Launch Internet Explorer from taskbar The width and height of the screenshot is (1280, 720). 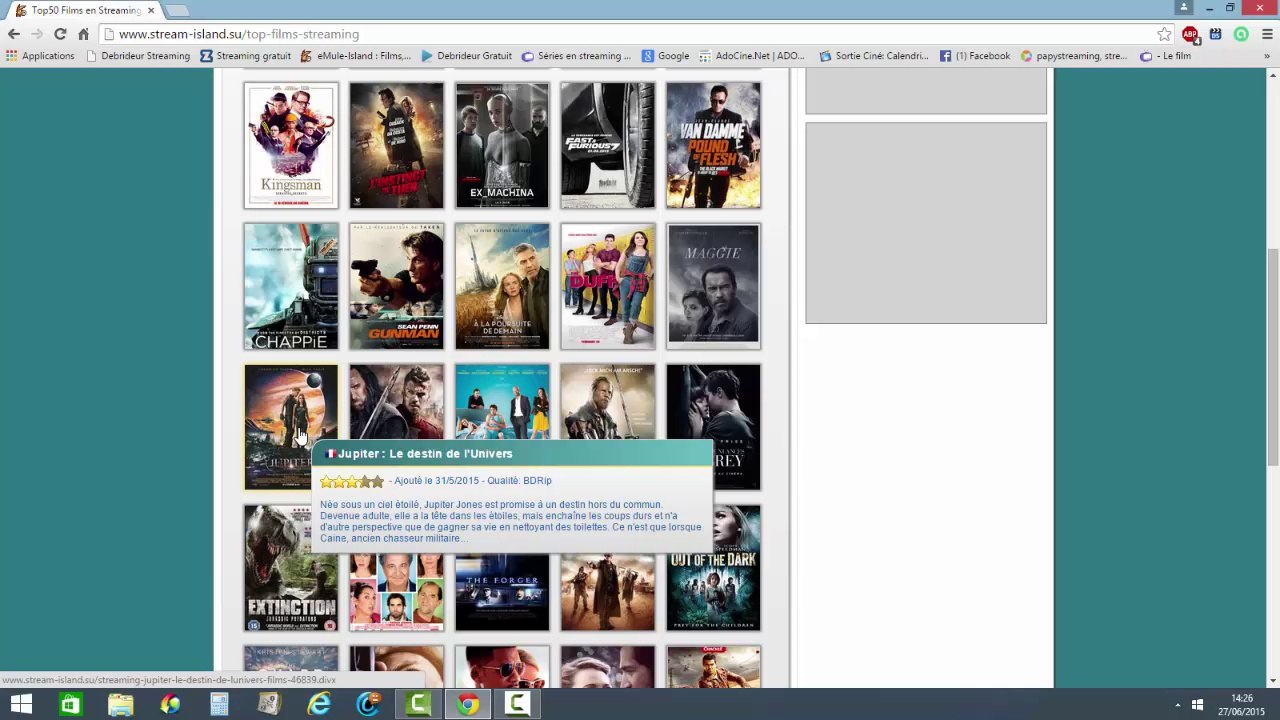coord(319,704)
